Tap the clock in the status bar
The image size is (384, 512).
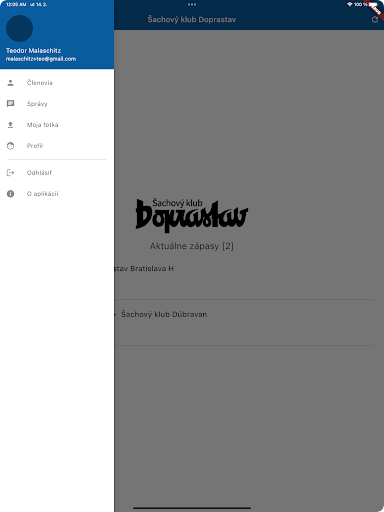(x=16, y=4)
